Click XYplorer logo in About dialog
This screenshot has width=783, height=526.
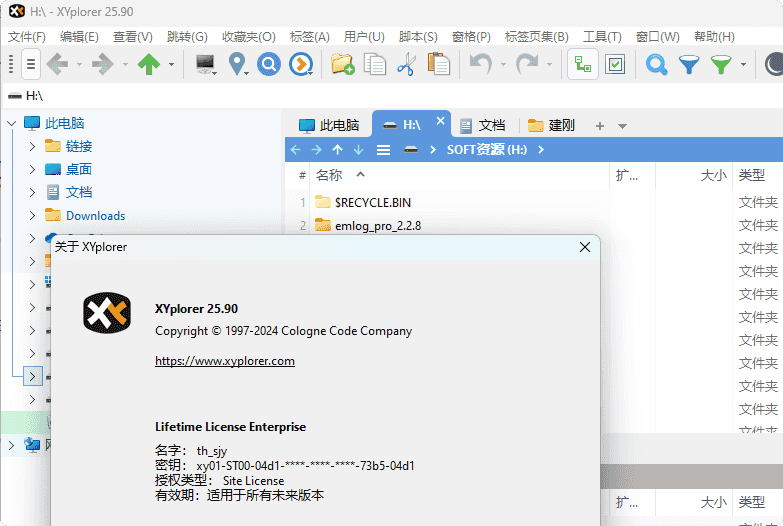pos(107,313)
